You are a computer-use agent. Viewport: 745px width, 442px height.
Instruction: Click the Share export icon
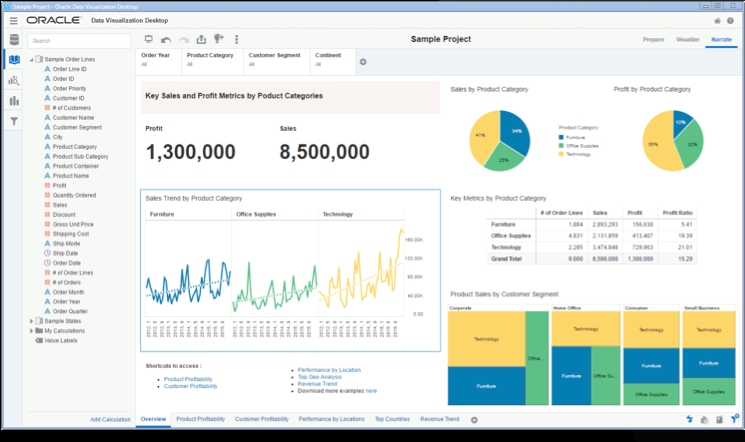click(x=201, y=39)
